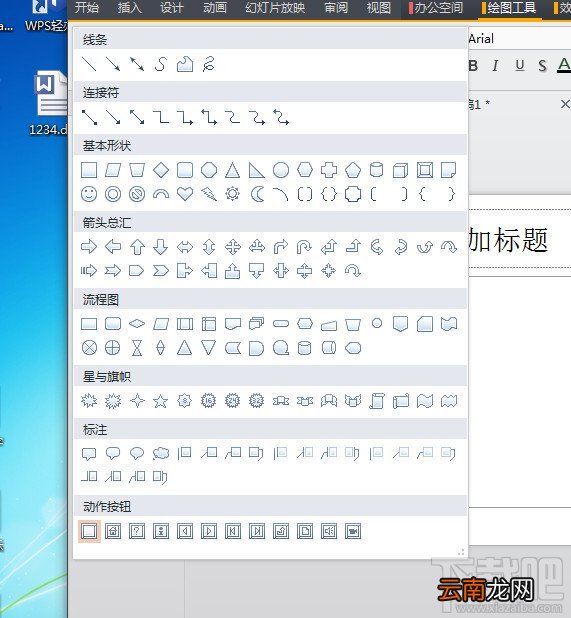Screen dimensions: 571x618
Task: Select the Movie action button
Action: pyautogui.click(x=353, y=531)
